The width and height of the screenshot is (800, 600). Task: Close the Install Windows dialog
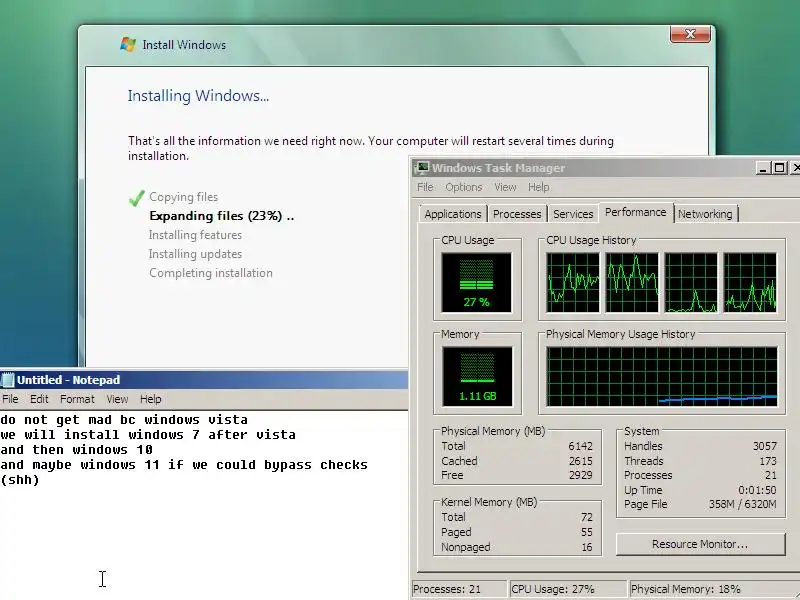coord(690,34)
